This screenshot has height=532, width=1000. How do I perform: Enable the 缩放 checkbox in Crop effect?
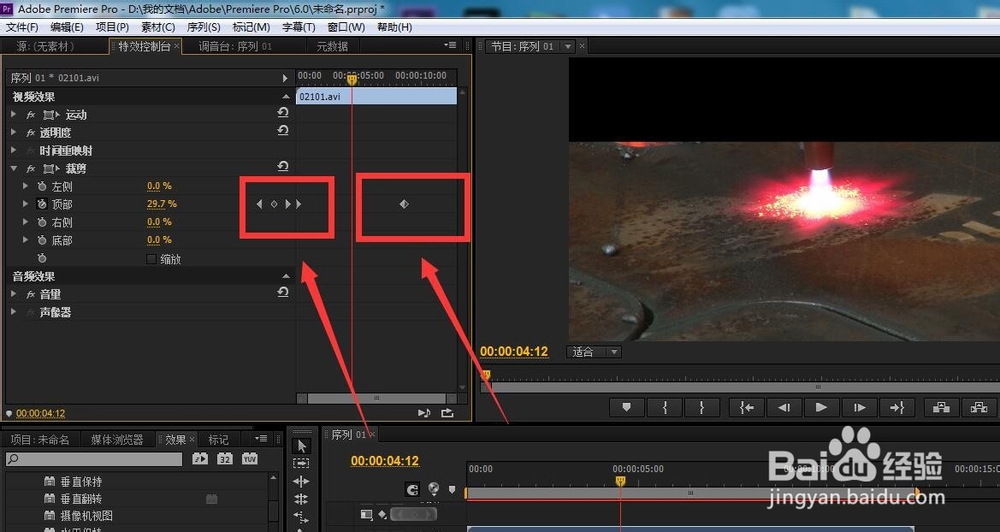151,259
